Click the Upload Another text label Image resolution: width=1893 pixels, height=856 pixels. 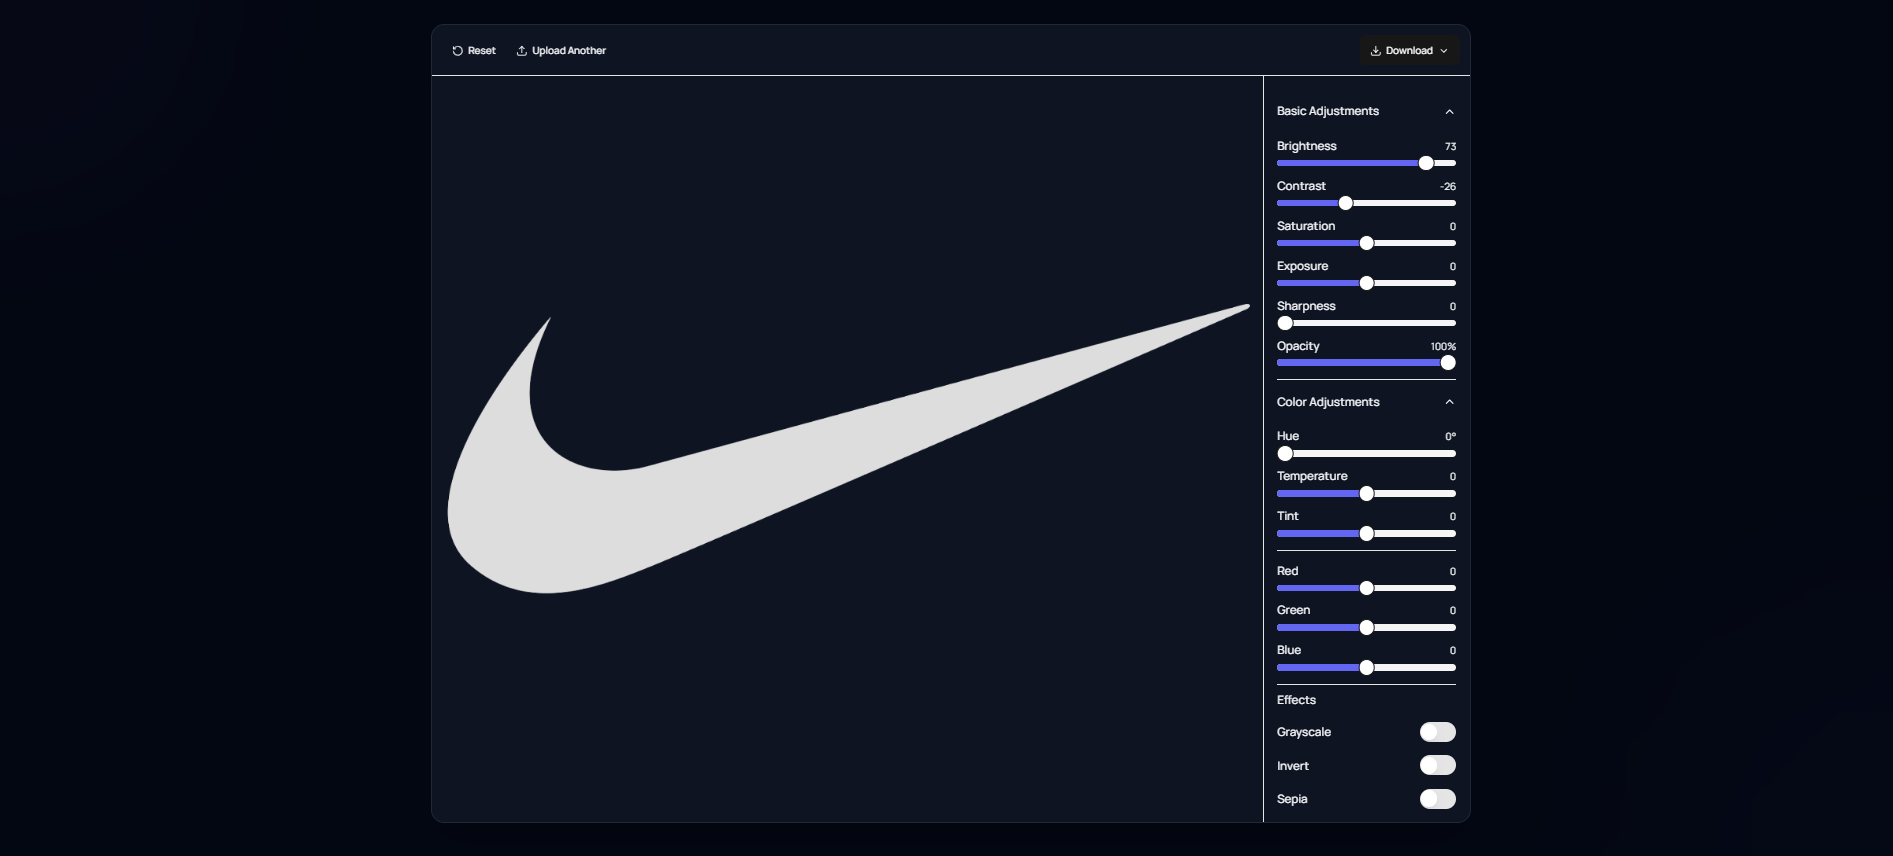pyautogui.click(x=569, y=51)
